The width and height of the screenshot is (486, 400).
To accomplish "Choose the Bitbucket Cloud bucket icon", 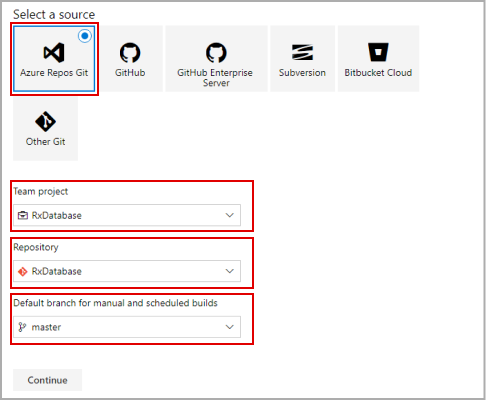I will coord(378,52).
